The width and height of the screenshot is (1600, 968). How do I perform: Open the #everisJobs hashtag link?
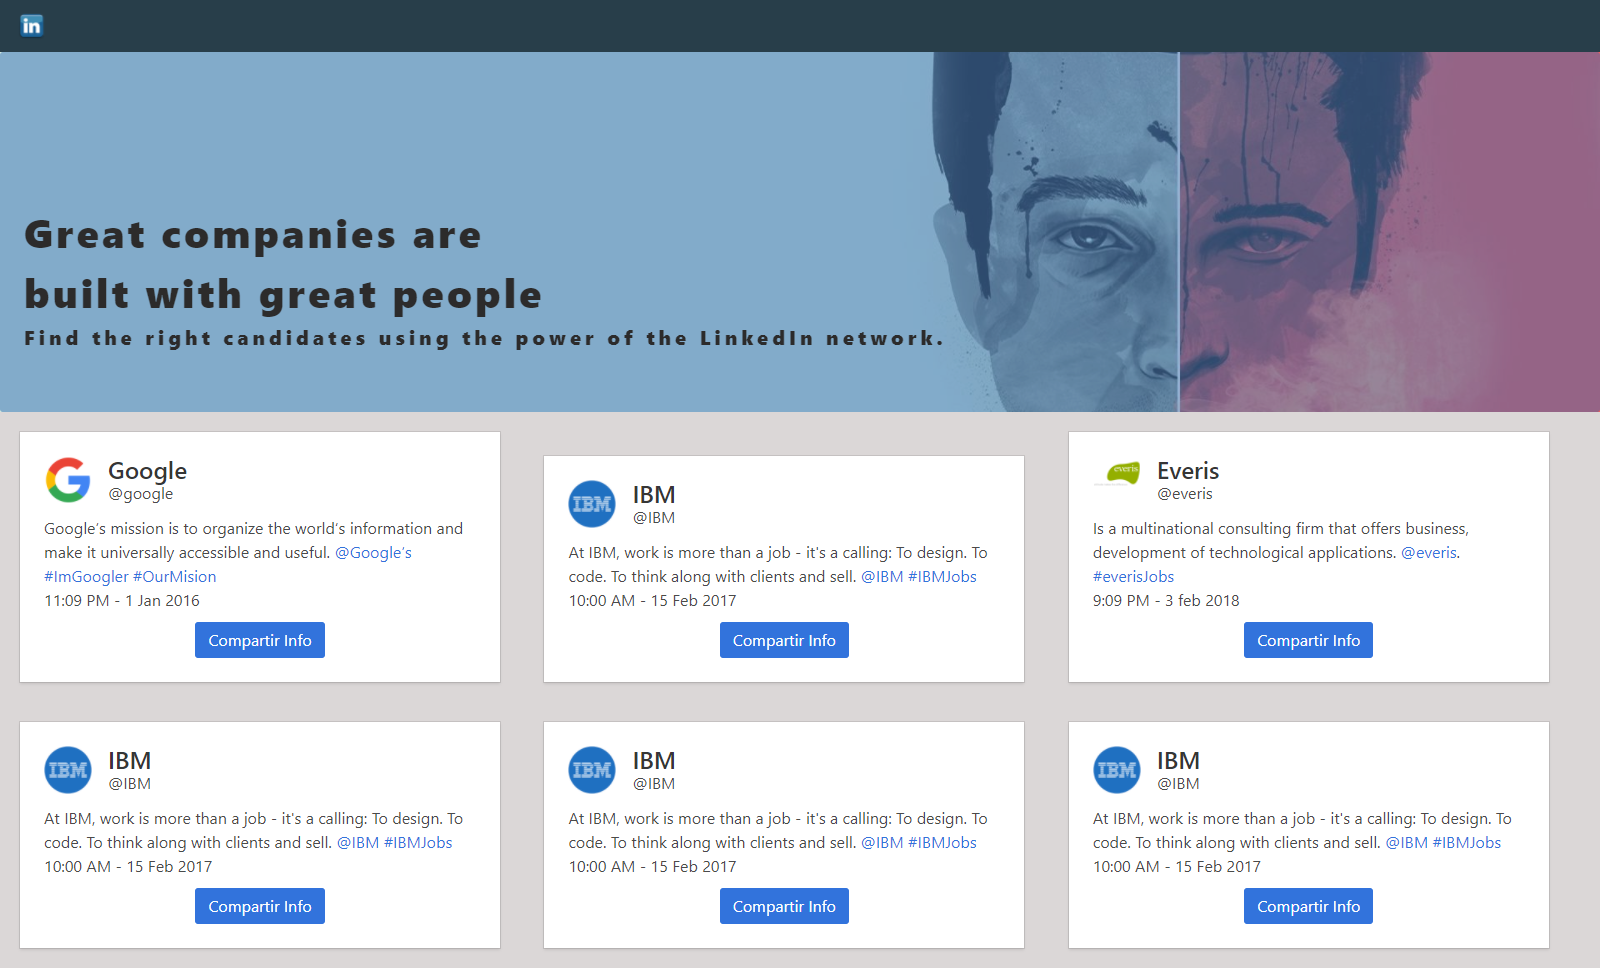[x=1133, y=577]
